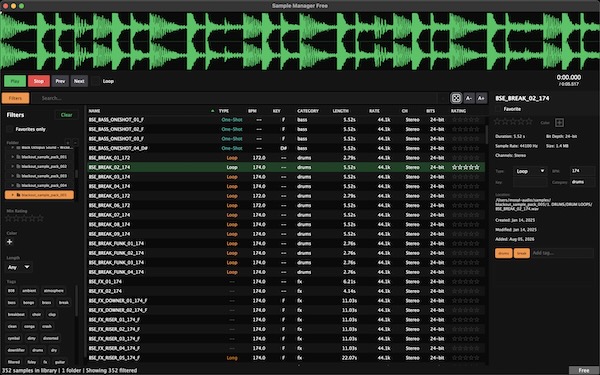Mark sample as Favorite in details panel

pyautogui.click(x=498, y=109)
